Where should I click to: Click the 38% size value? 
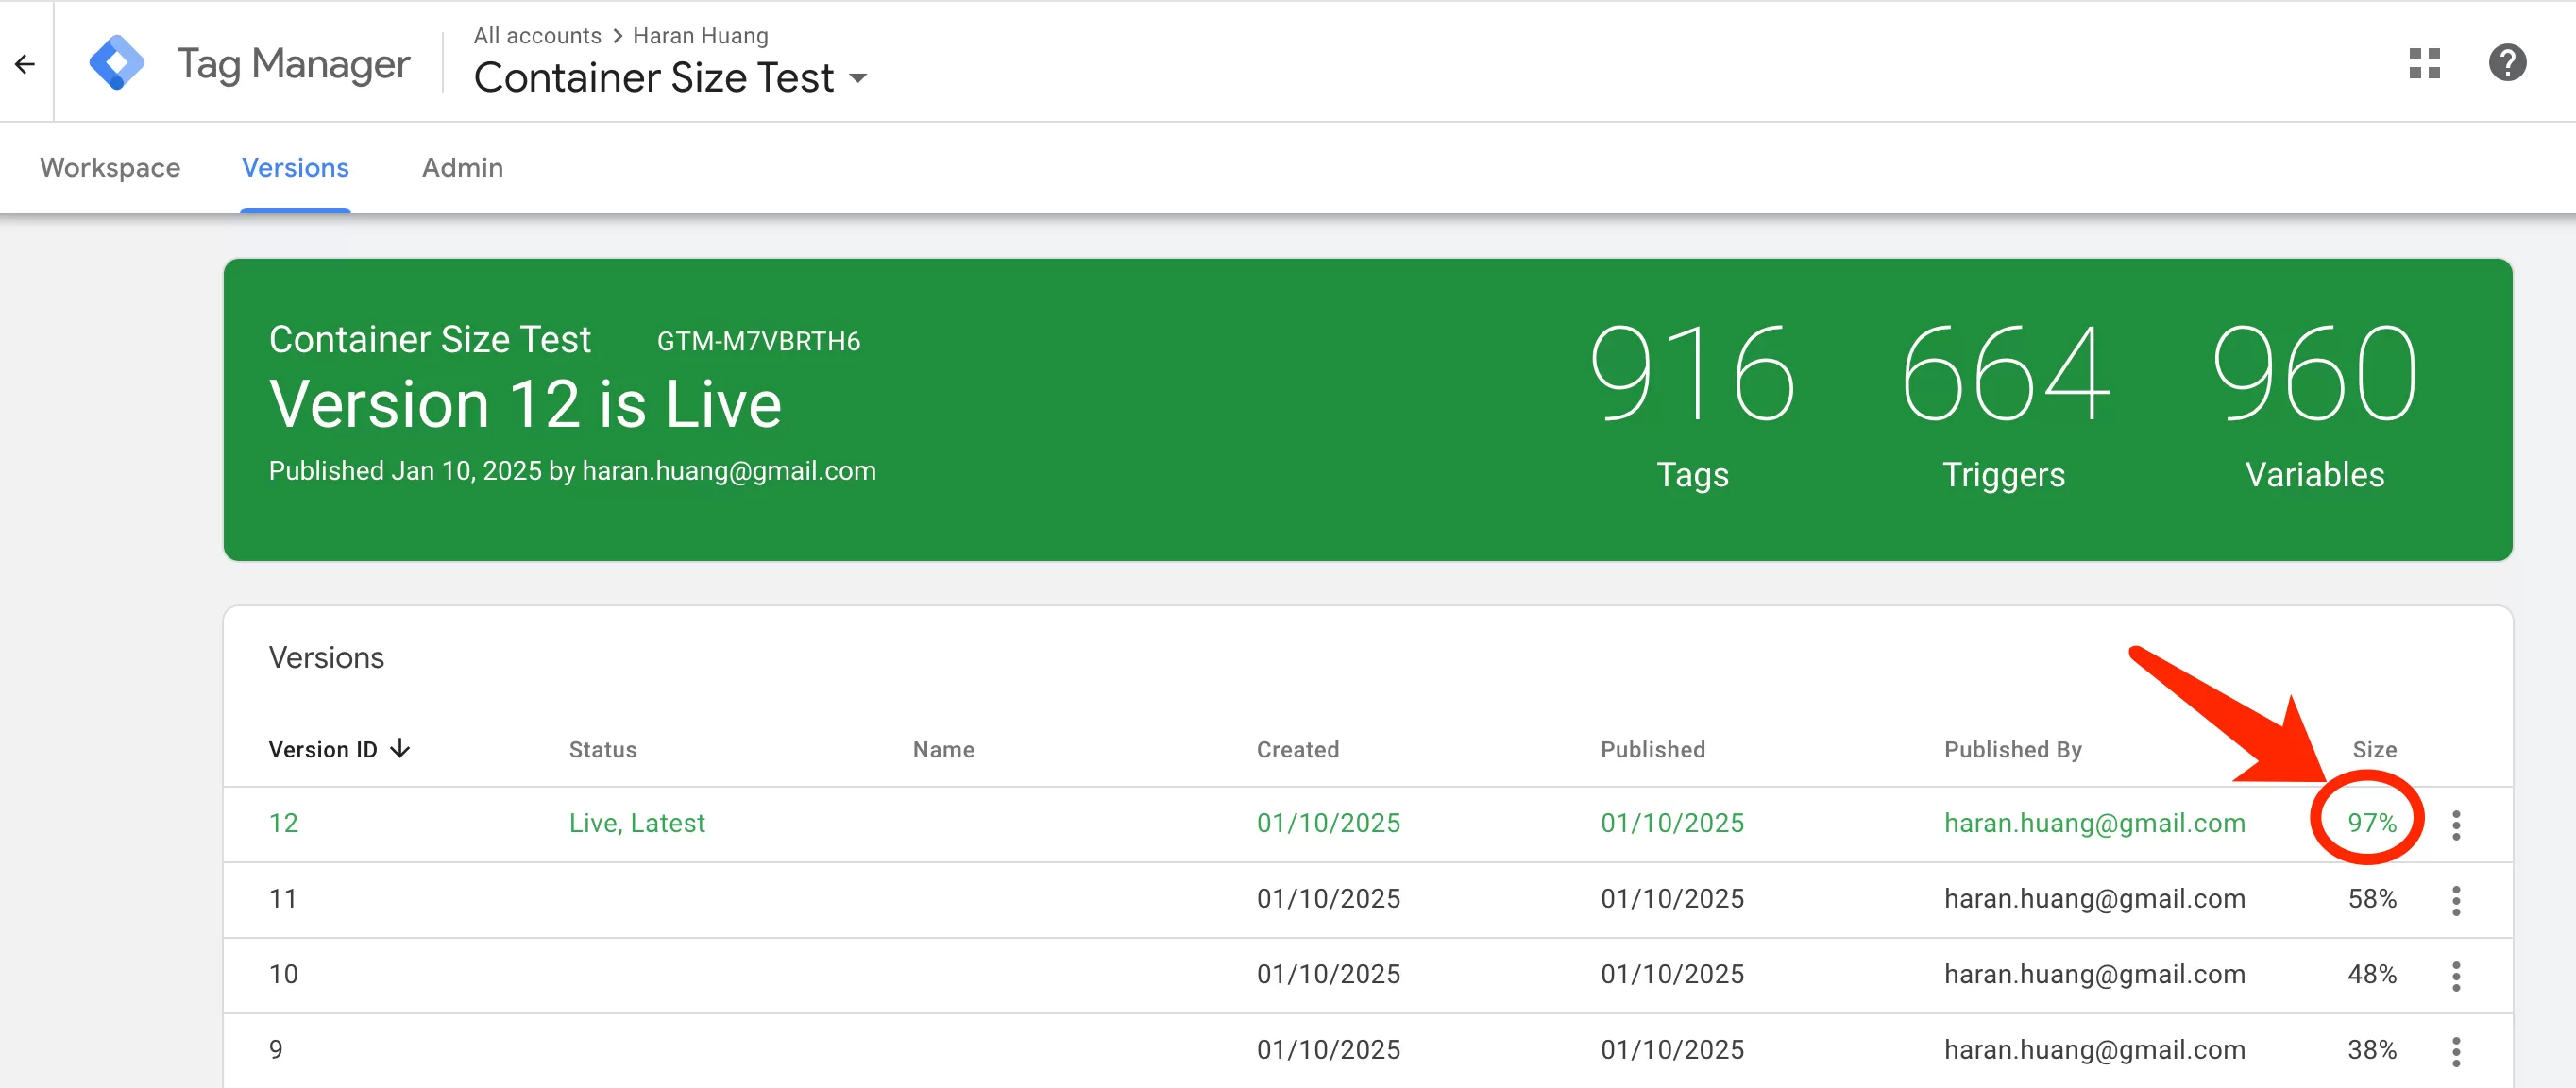(2371, 1050)
